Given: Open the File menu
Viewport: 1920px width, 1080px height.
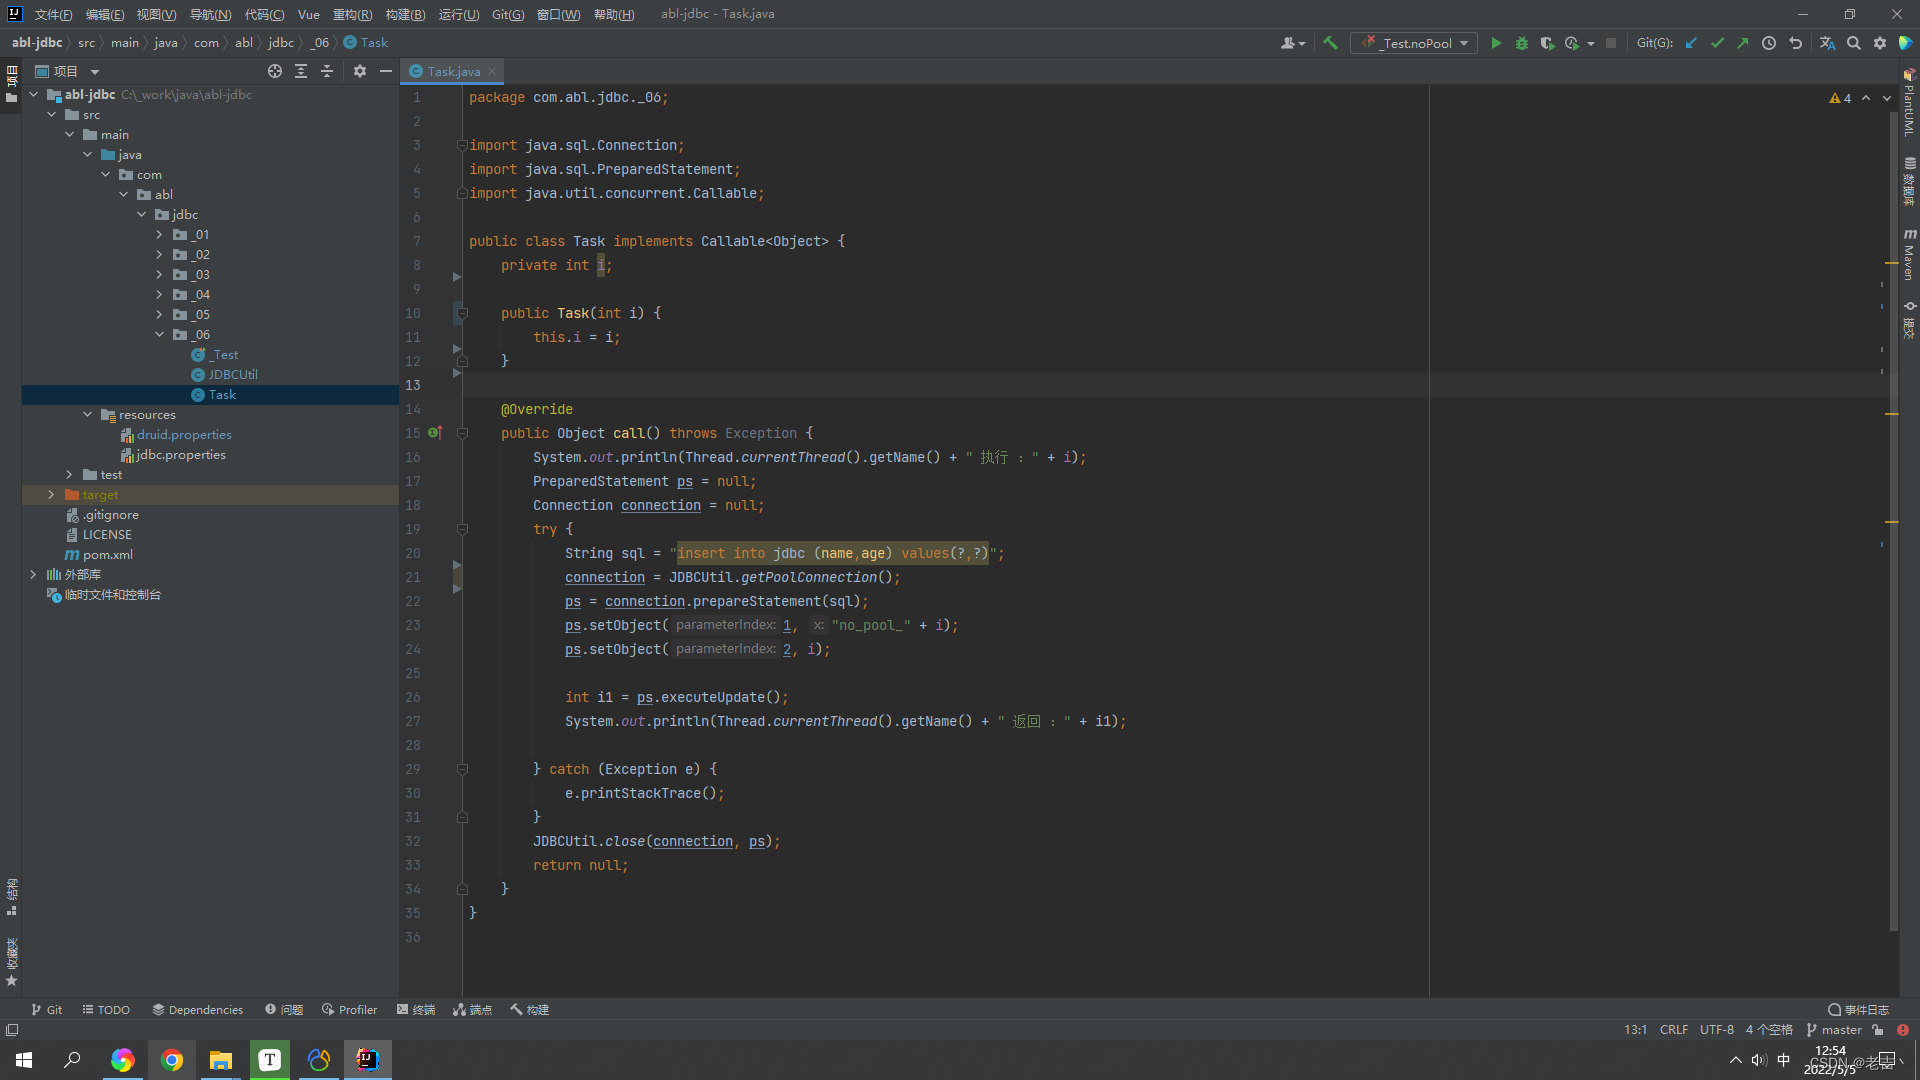Looking at the screenshot, I should pyautogui.click(x=53, y=14).
